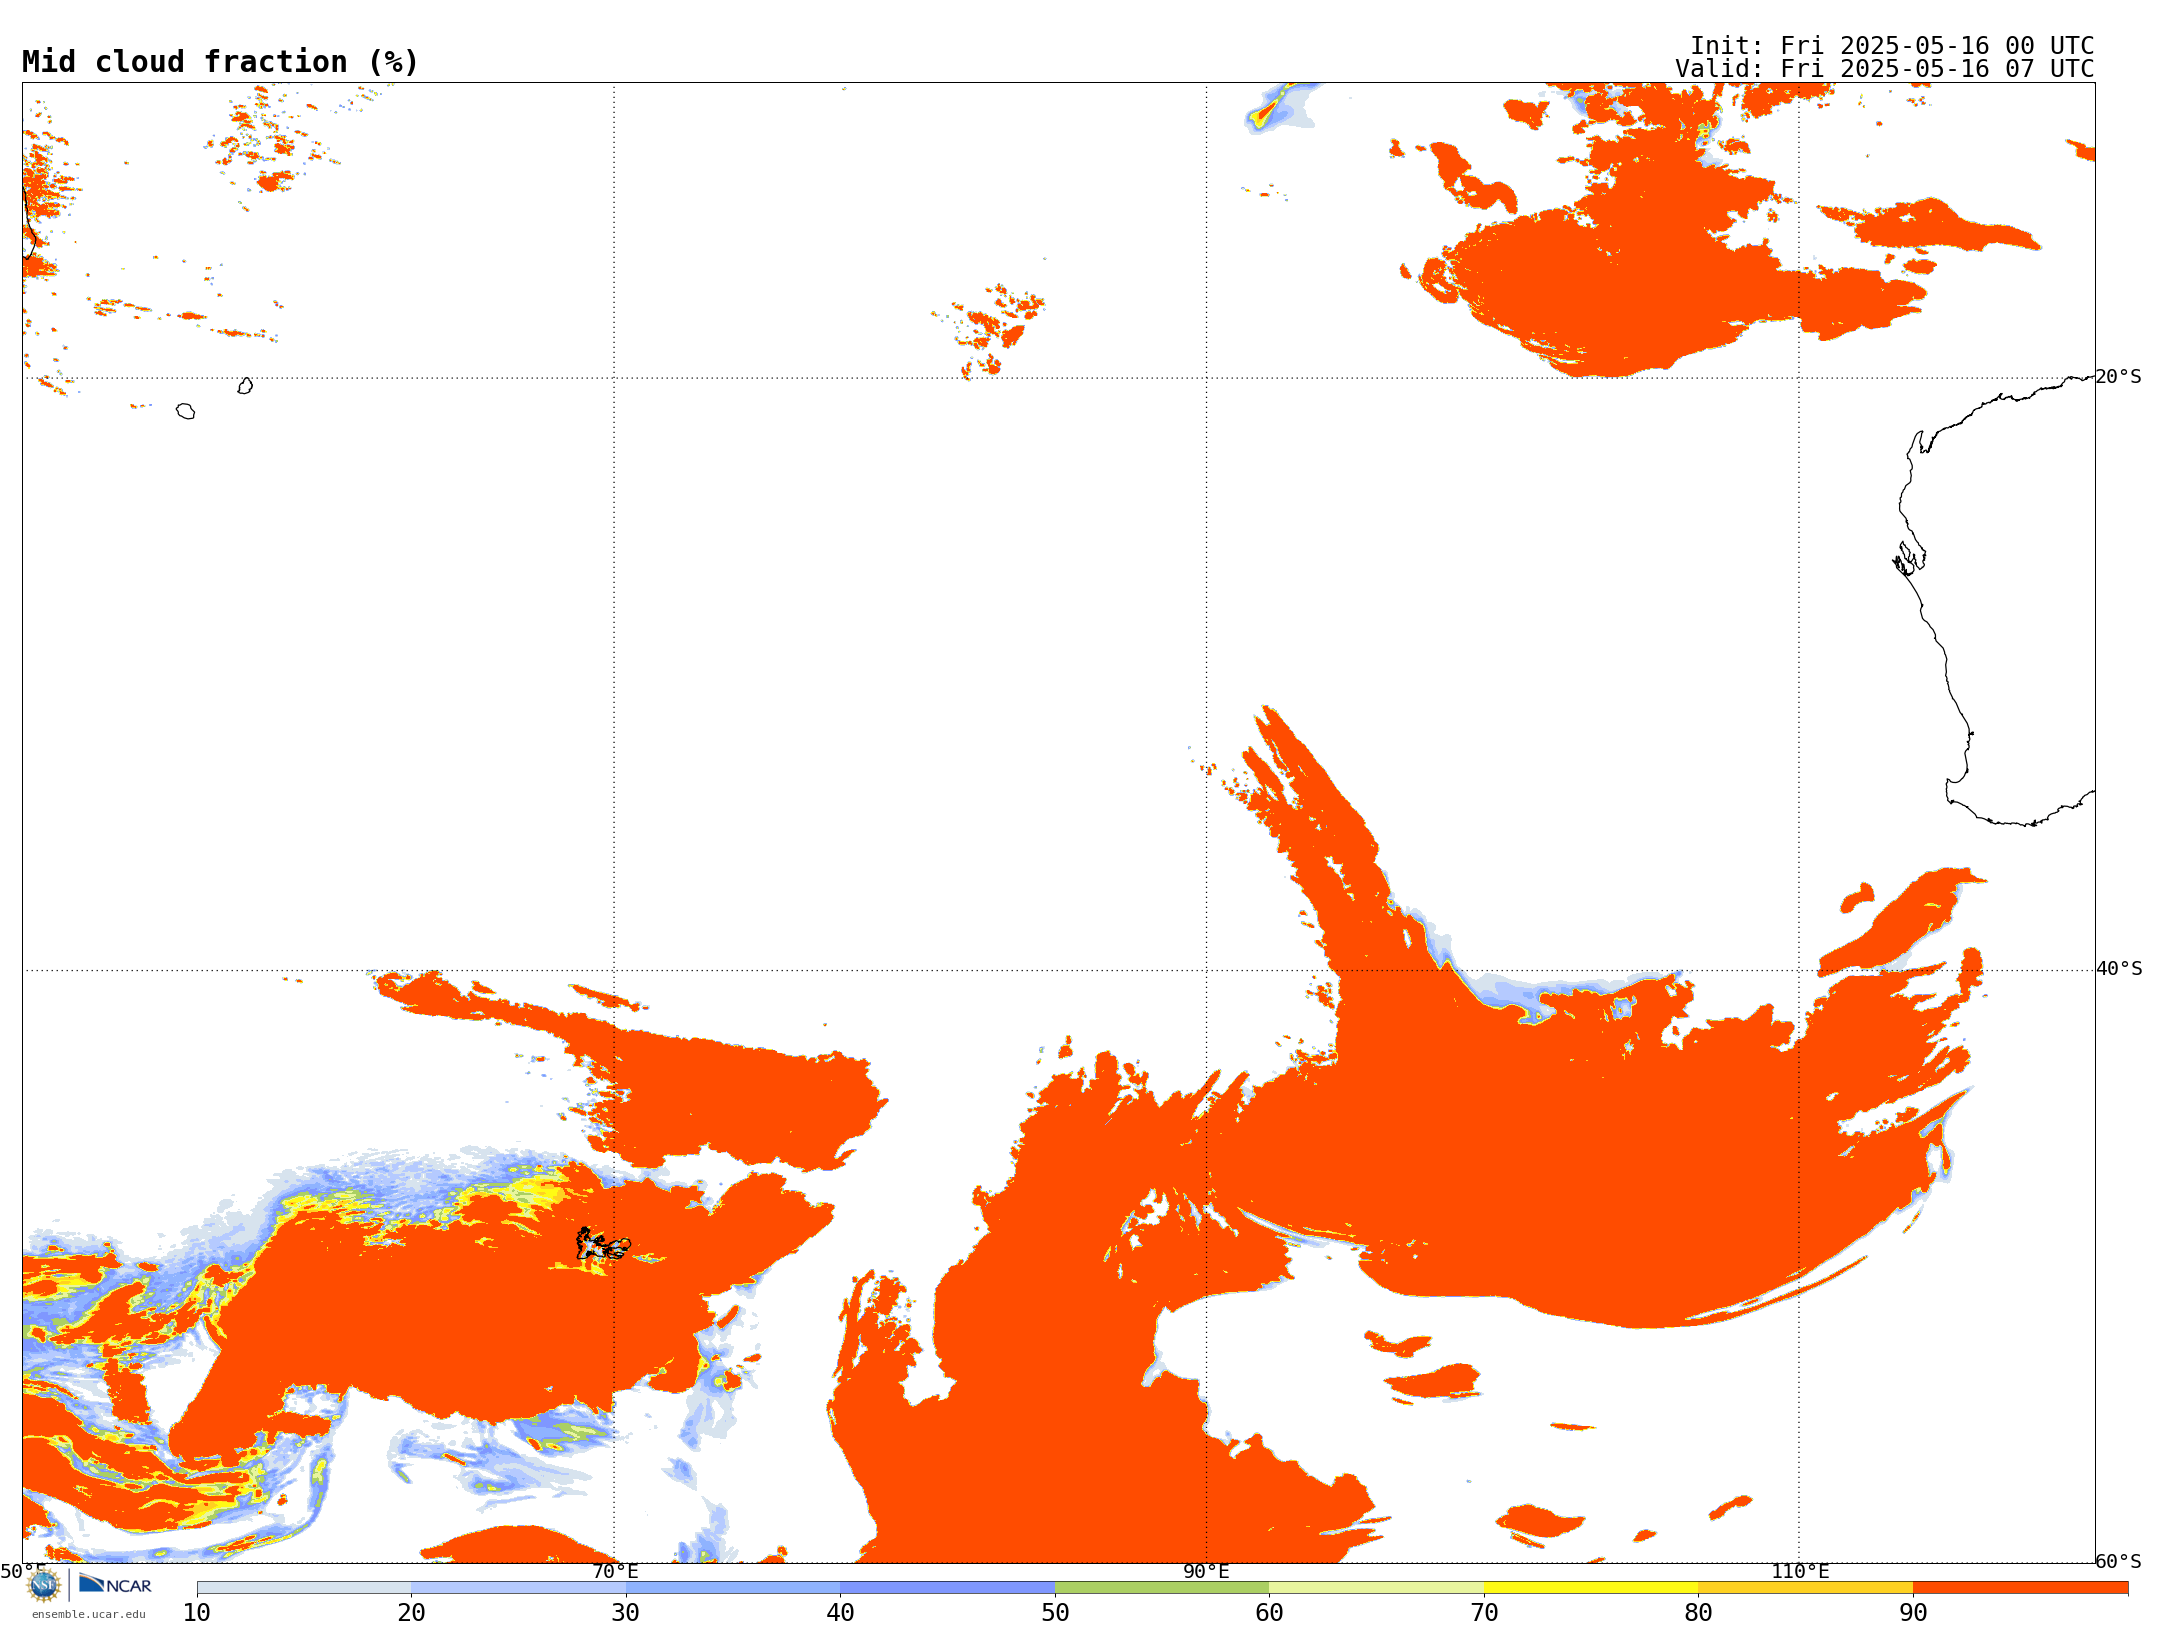This screenshot has width=2160, height=1626.
Task: Click the 30-40 blue colorbar segment
Action: 733,1588
